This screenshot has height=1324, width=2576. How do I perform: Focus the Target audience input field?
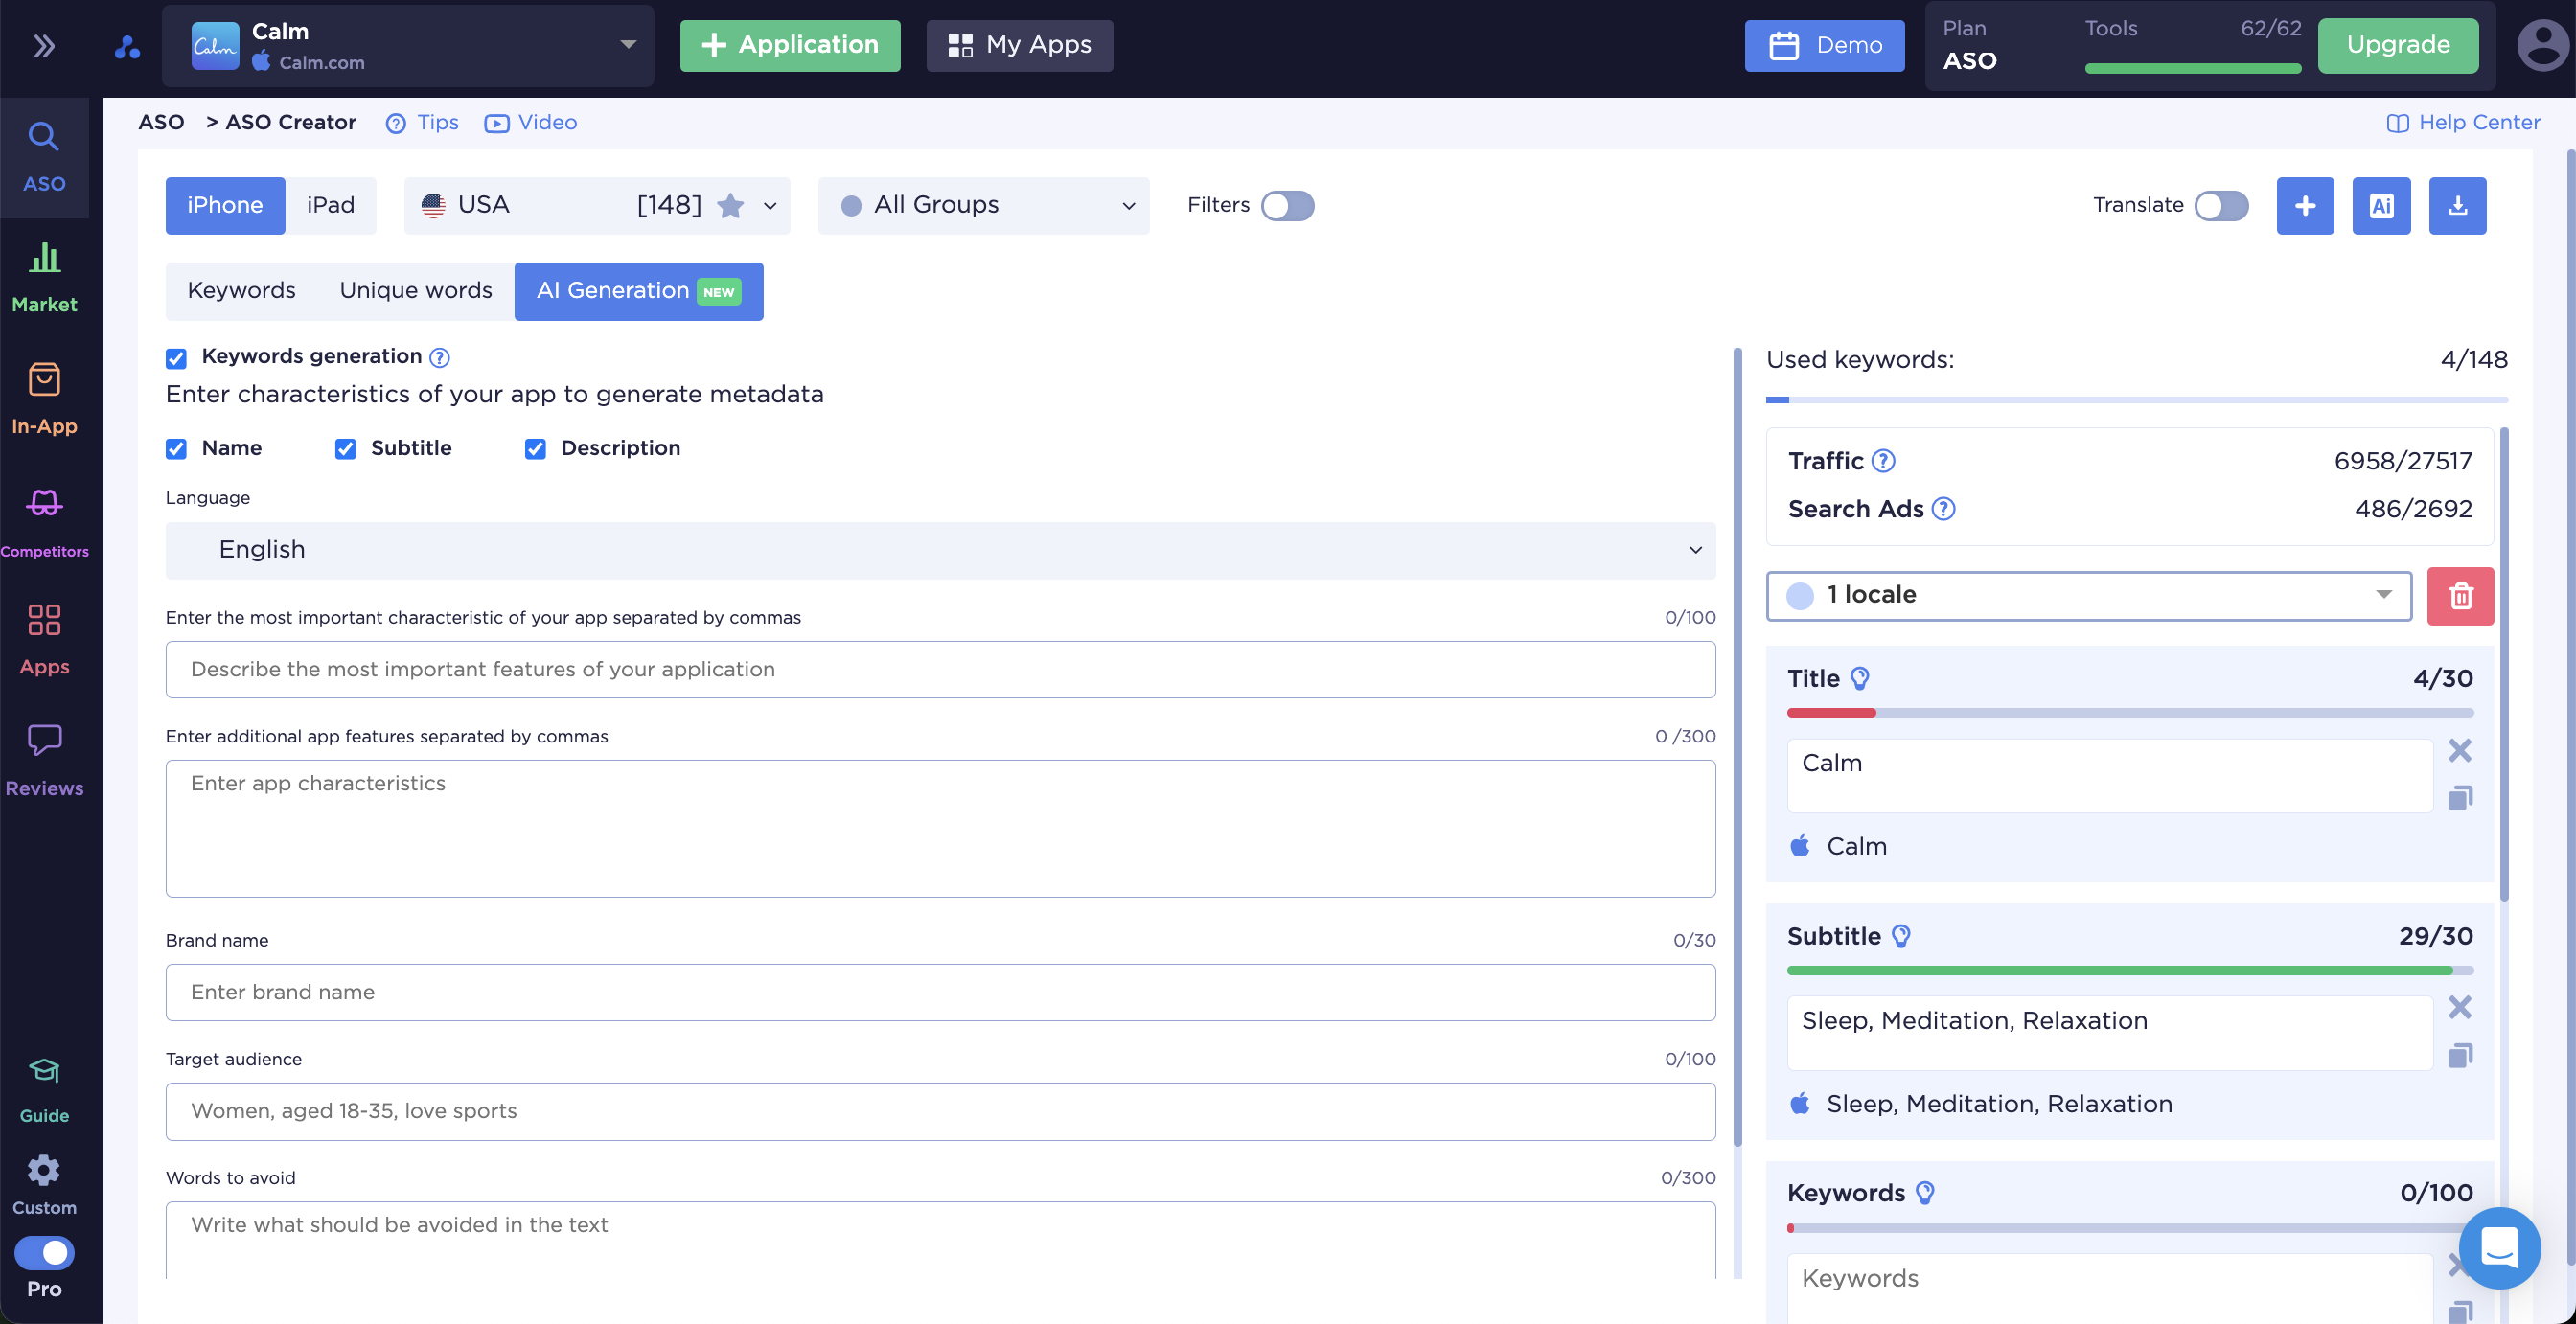pos(940,1111)
